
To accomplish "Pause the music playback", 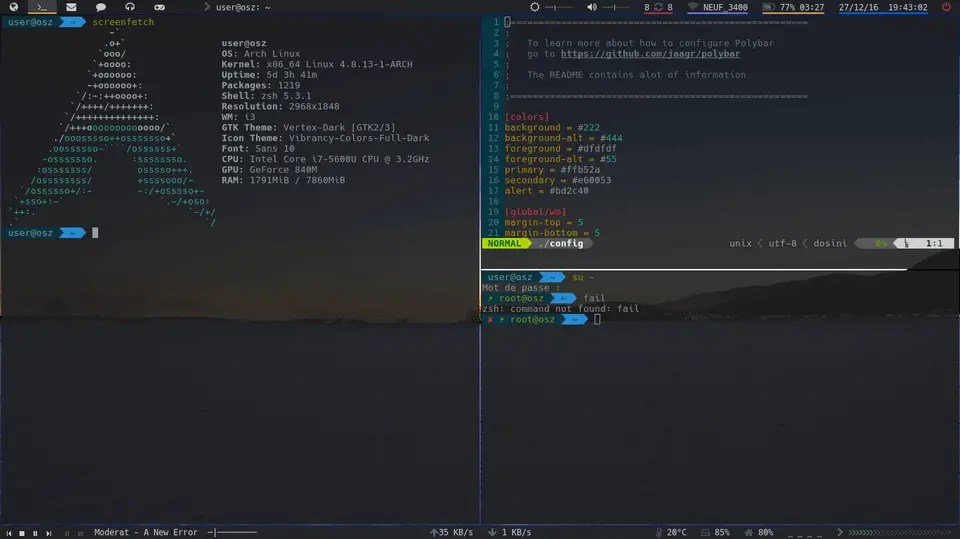I will [36, 533].
